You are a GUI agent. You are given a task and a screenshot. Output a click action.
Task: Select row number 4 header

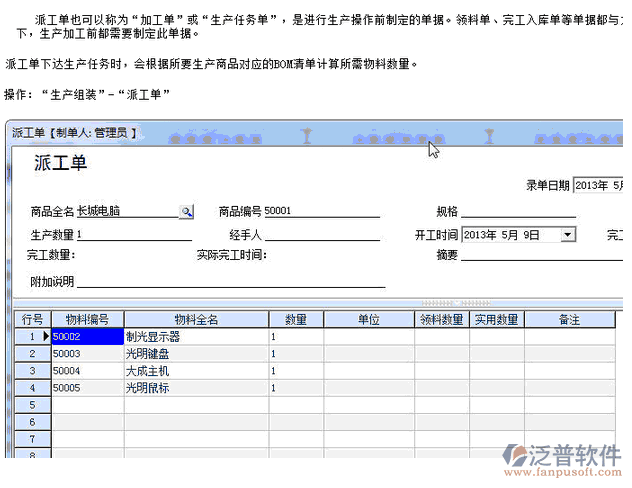[x=33, y=388]
